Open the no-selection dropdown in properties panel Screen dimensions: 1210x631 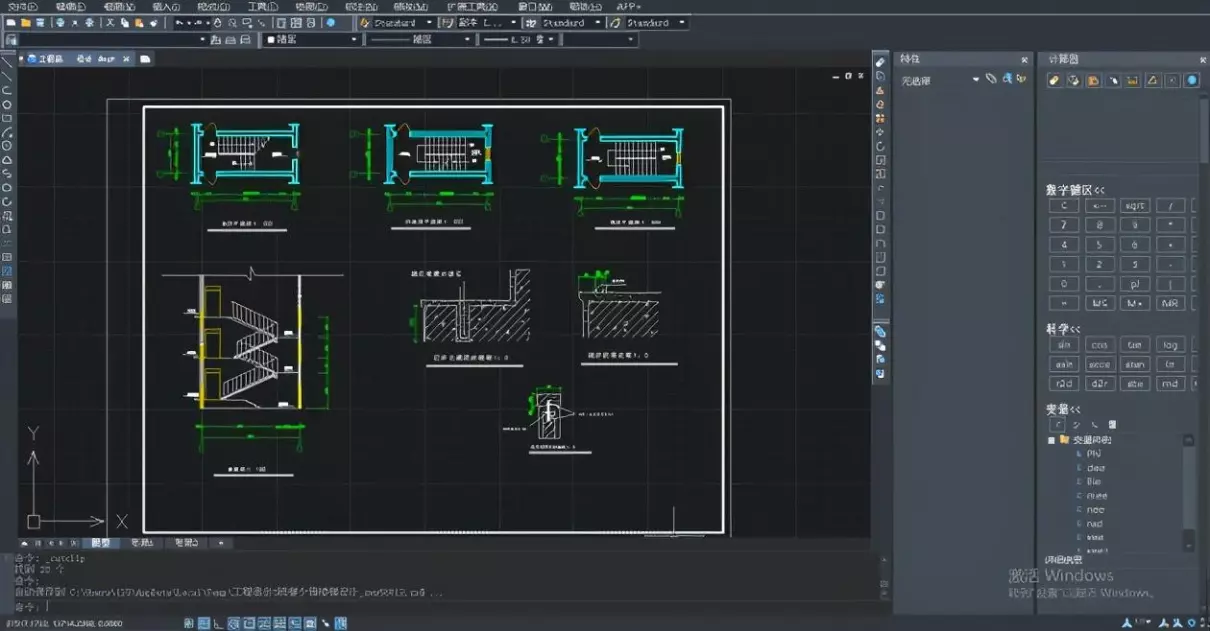[x=976, y=80]
